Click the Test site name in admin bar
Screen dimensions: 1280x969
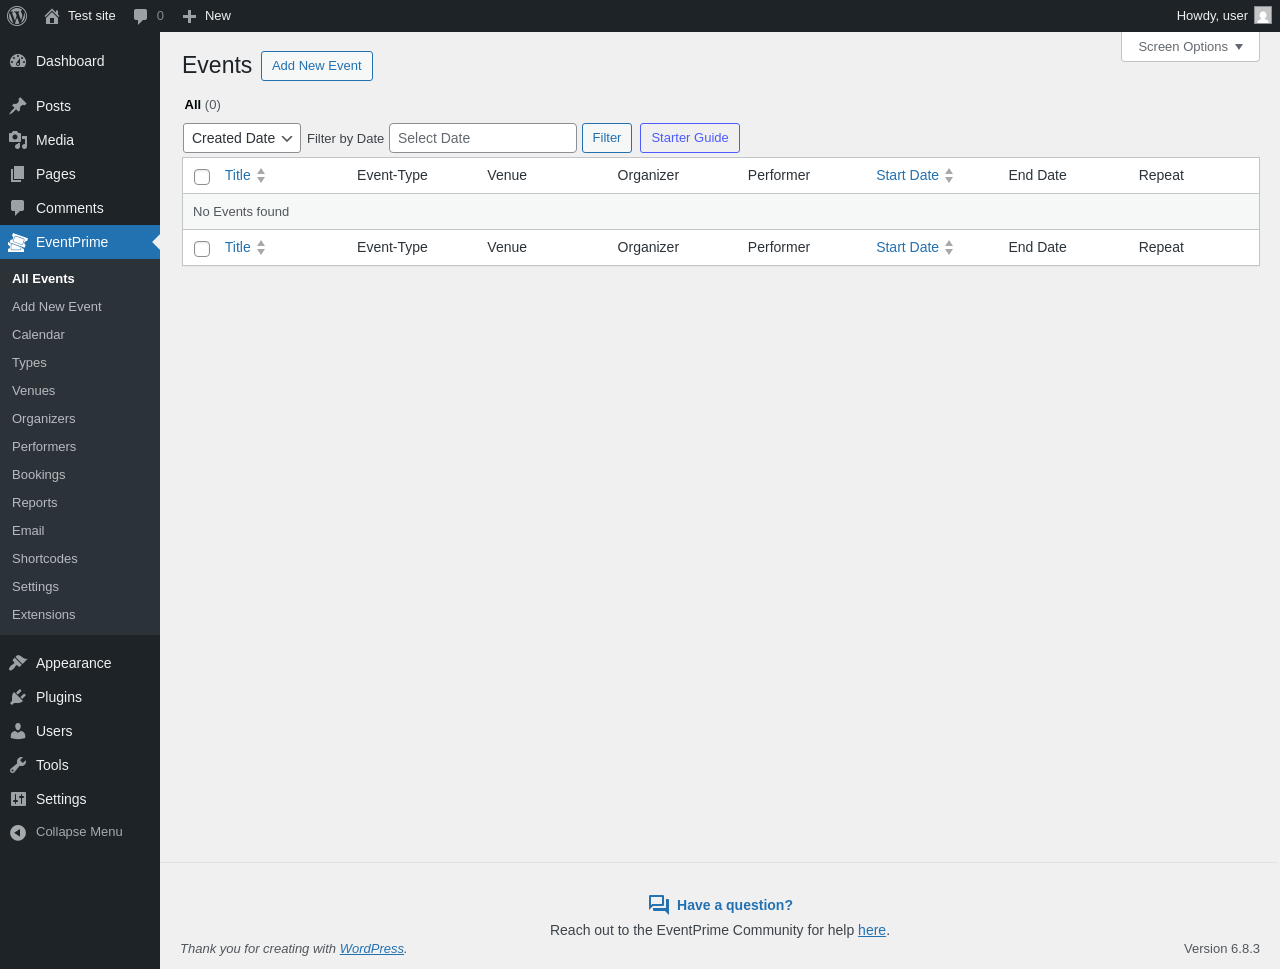pos(92,16)
